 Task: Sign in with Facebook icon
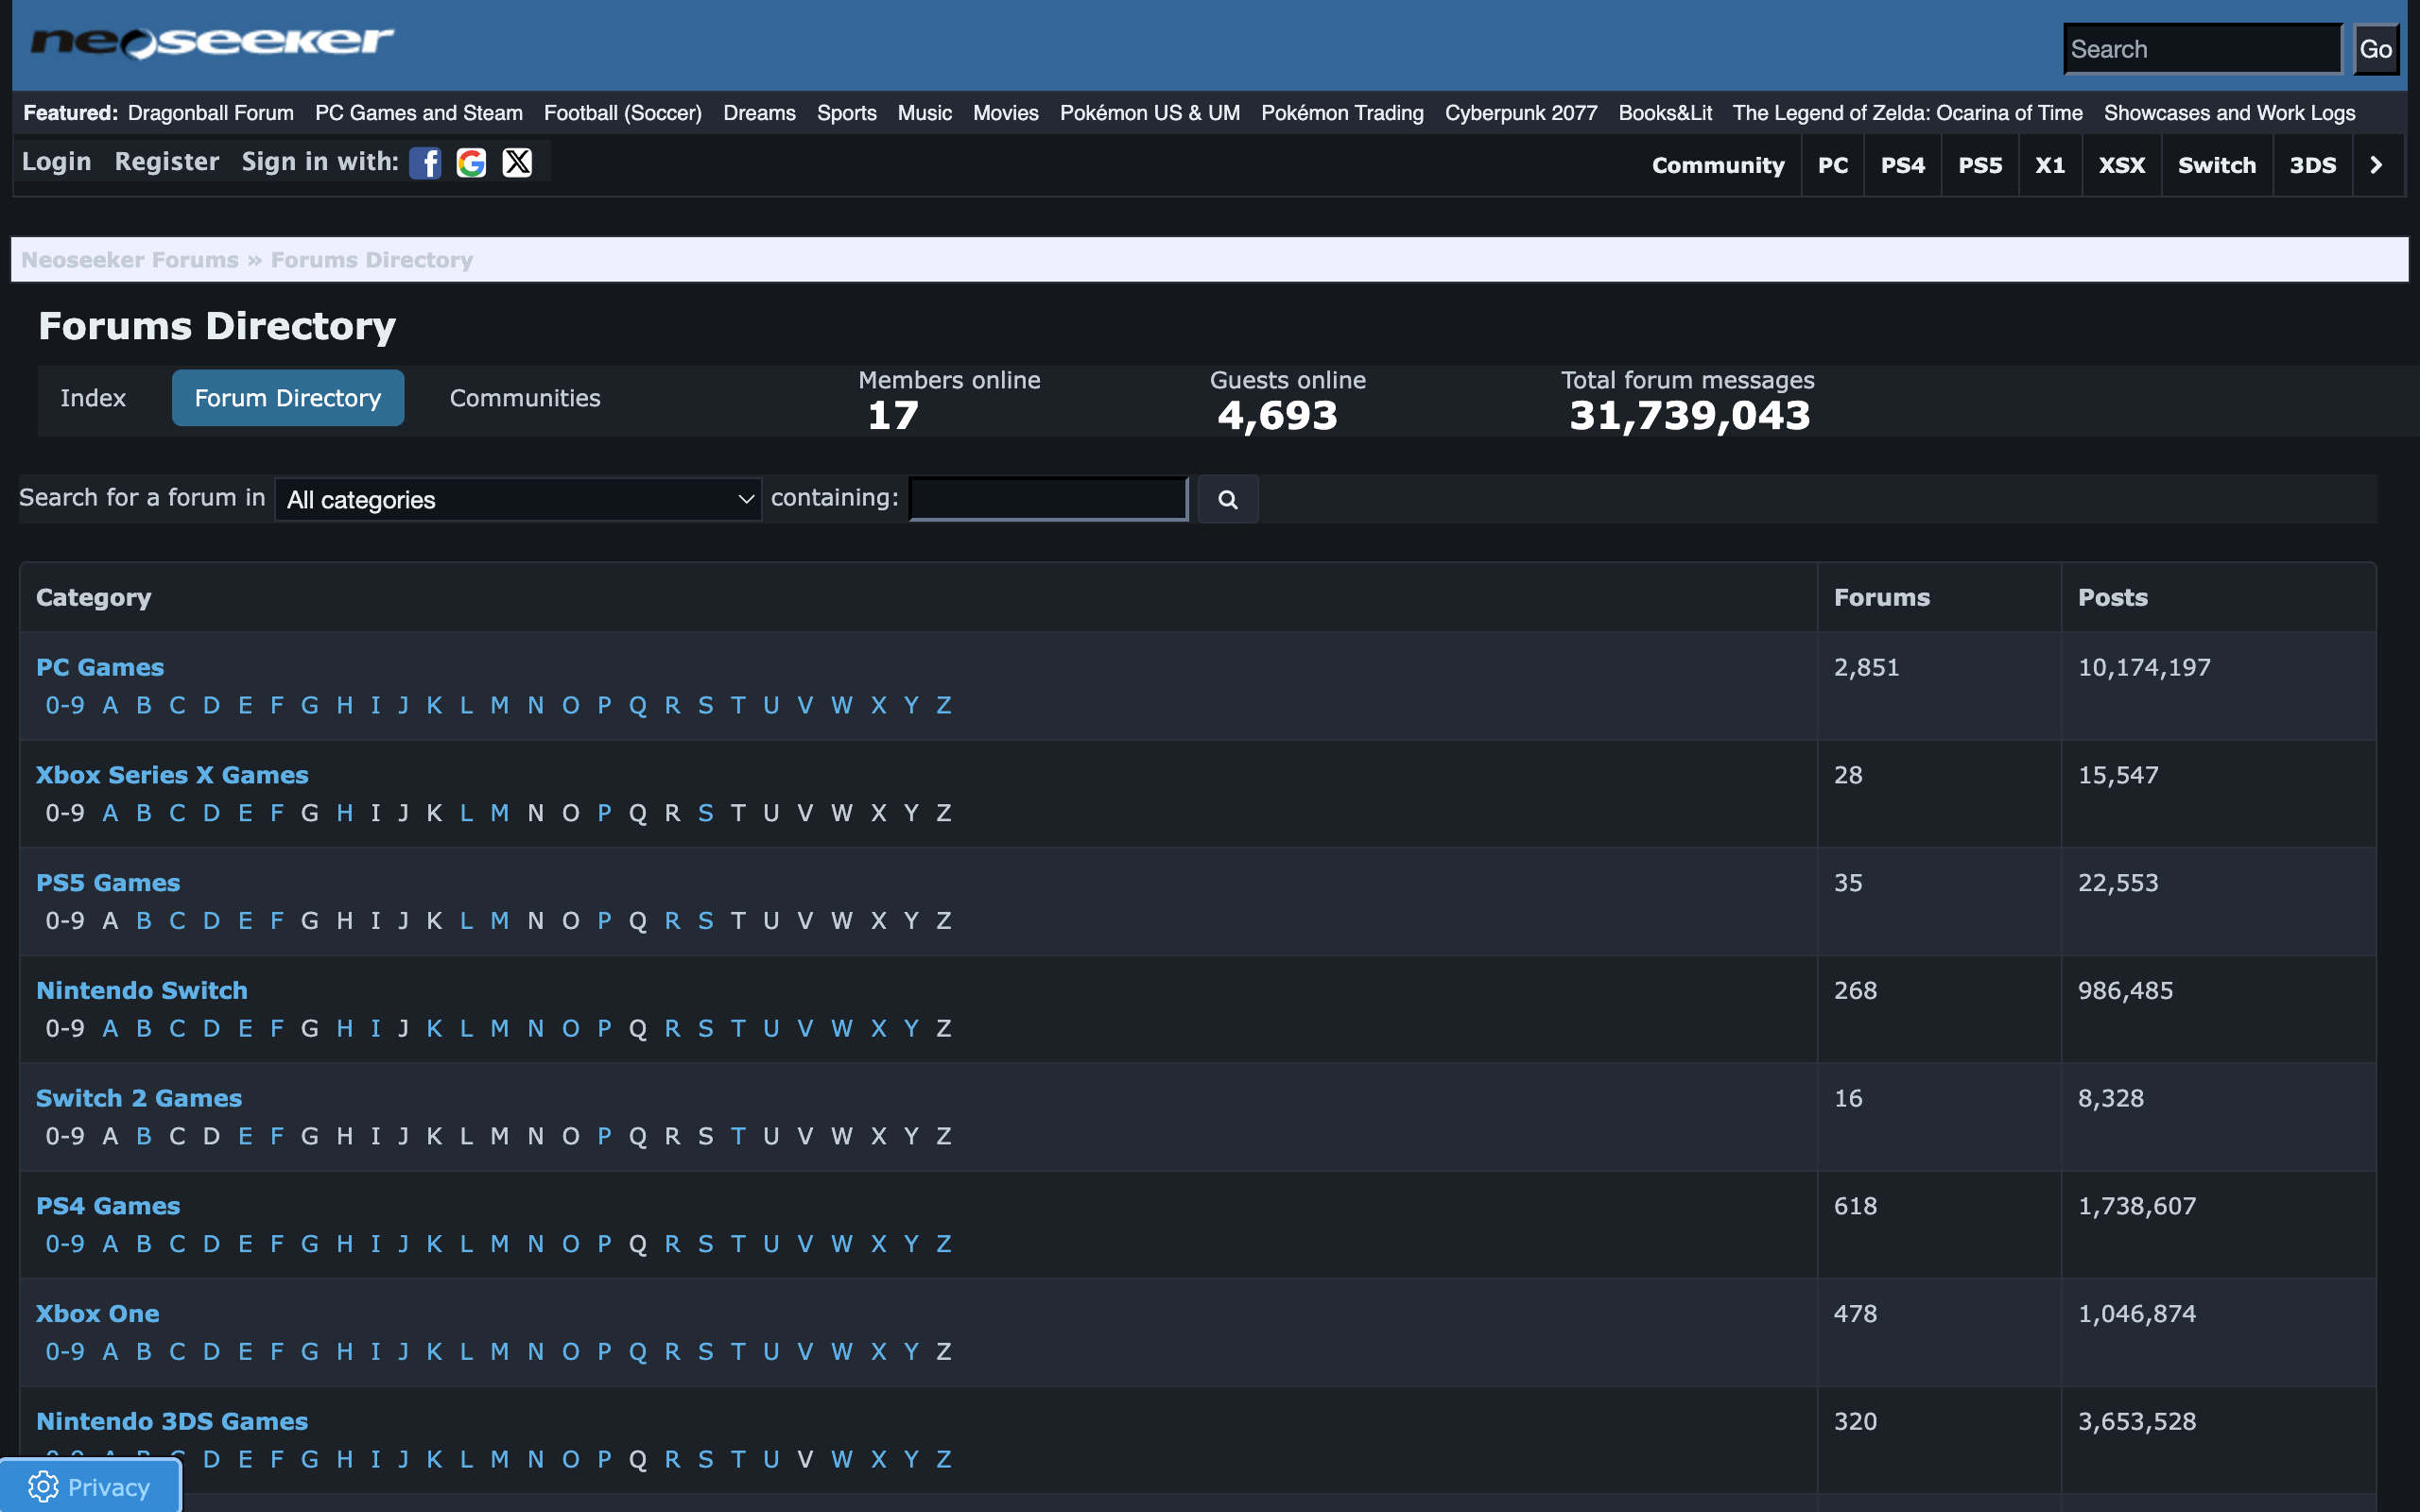tap(425, 162)
